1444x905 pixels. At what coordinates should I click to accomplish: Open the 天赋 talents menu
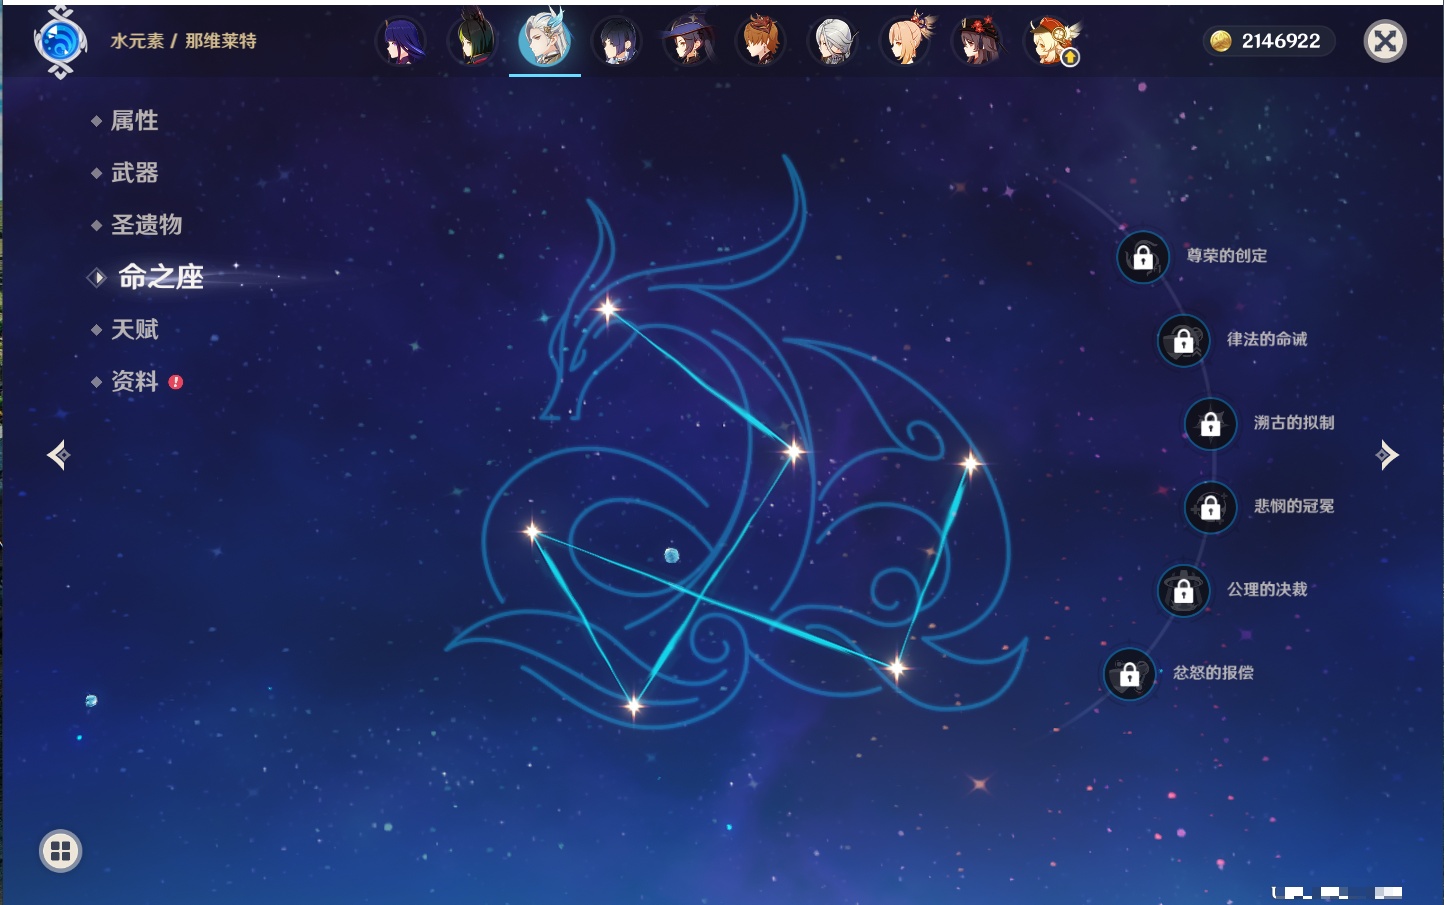134,329
